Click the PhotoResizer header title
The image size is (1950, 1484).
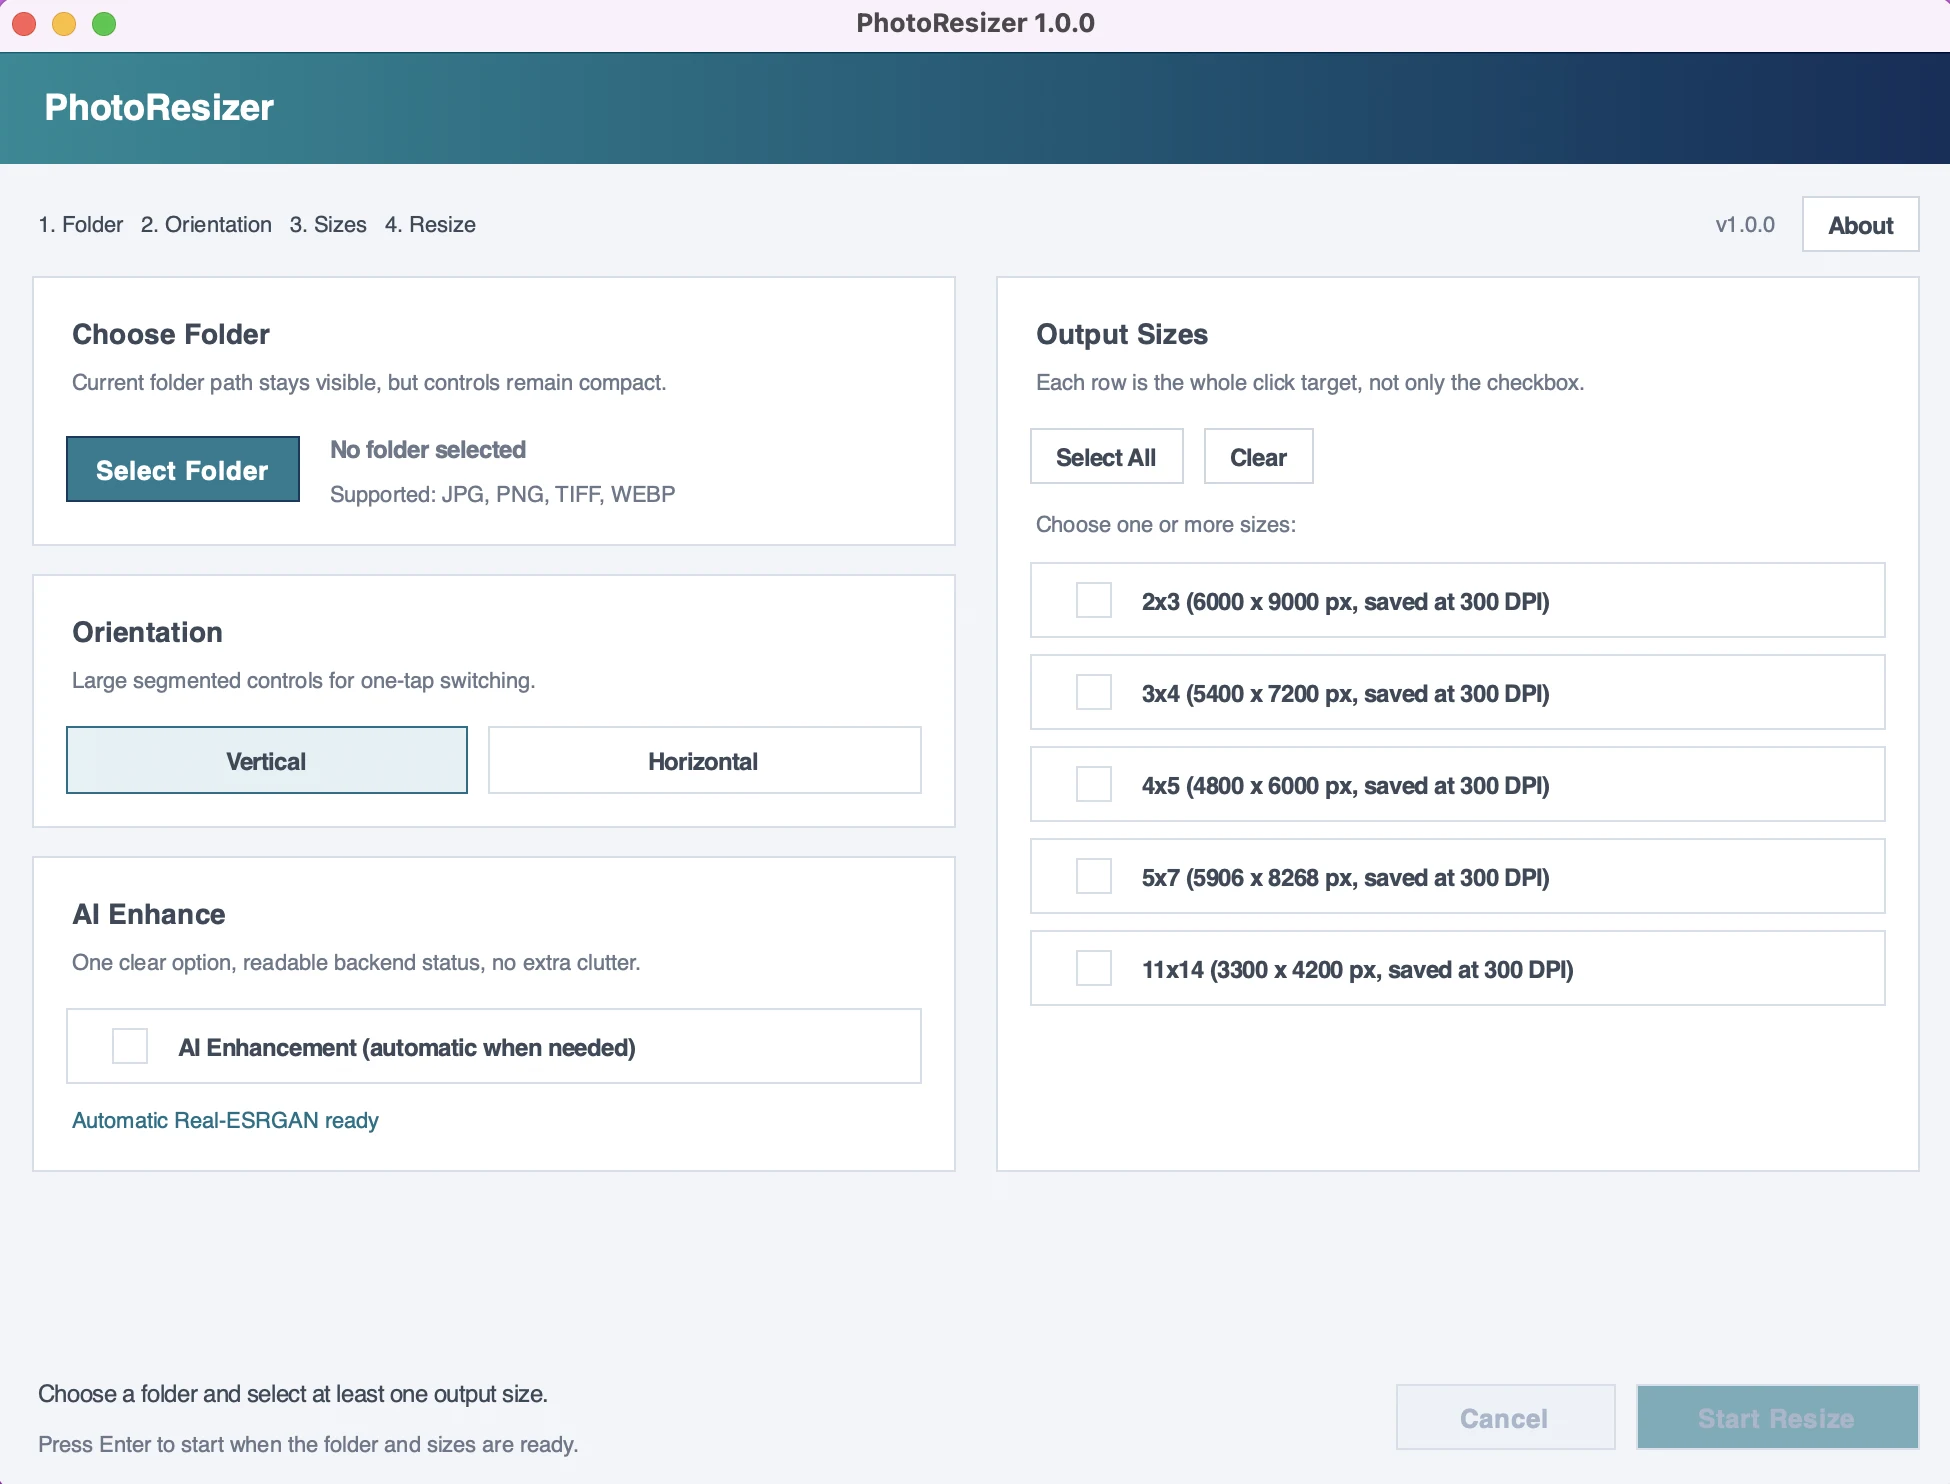(159, 107)
